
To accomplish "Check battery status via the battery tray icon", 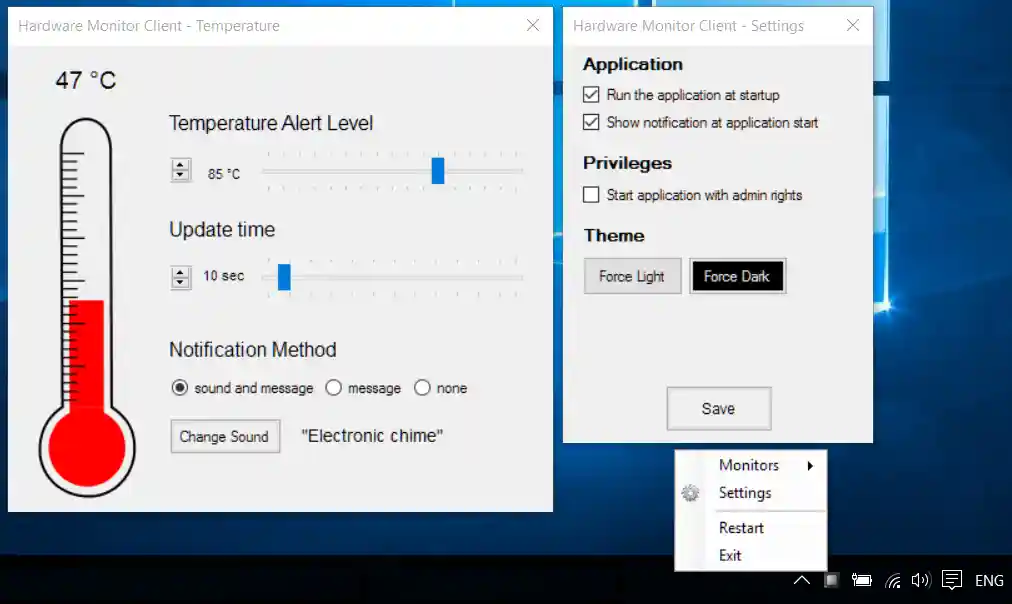I will (861, 580).
